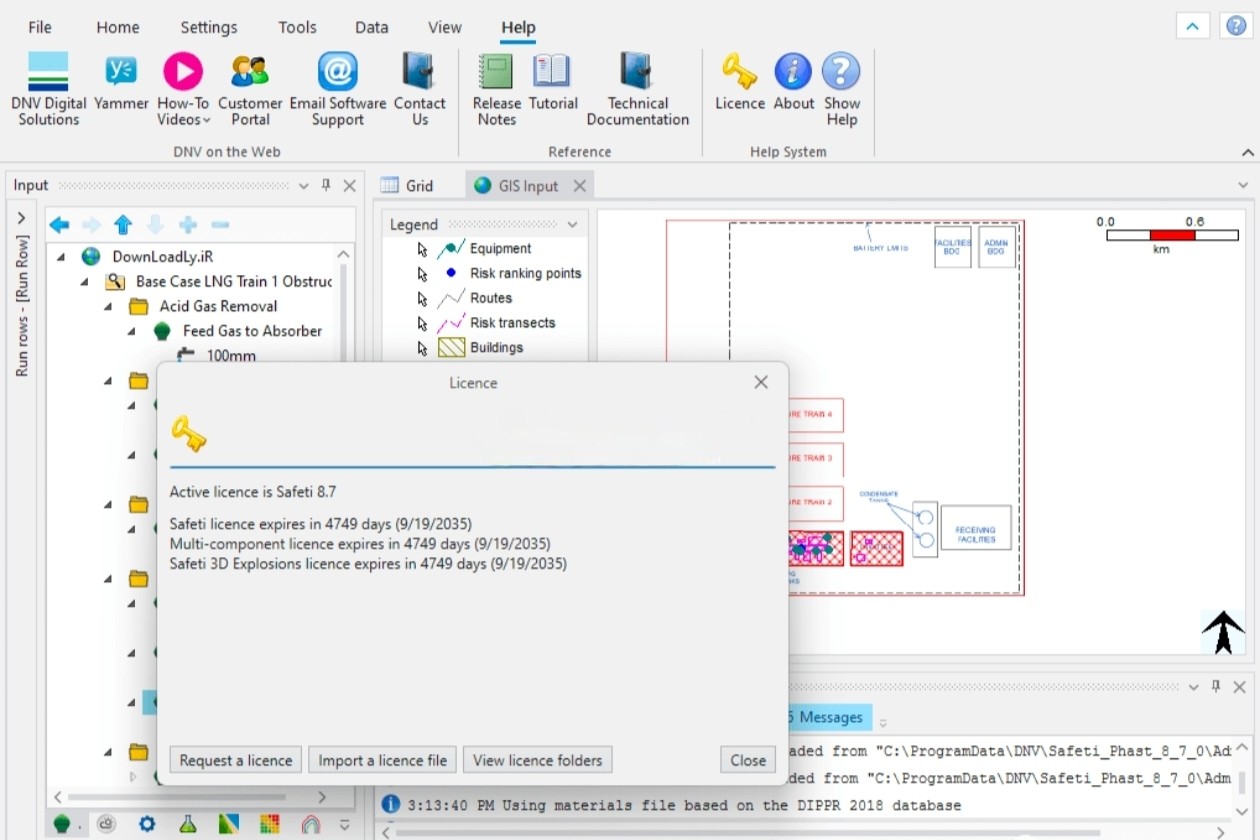Open the Input panel options dropdown arrow
Viewport: 1260px width, 840px height.
coord(304,186)
